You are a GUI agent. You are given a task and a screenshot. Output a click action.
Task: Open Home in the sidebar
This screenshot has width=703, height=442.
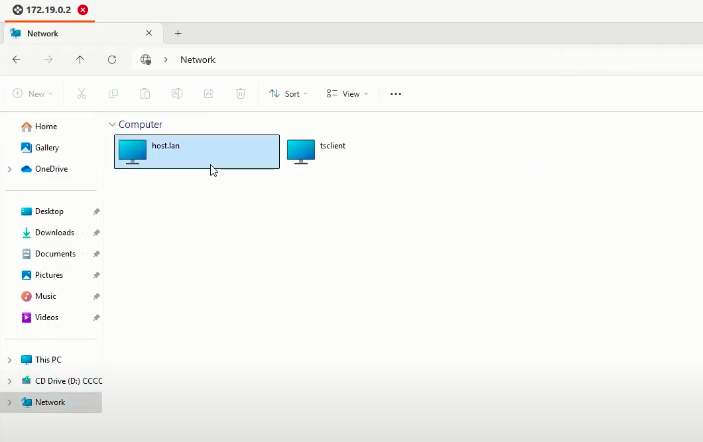[39, 126]
